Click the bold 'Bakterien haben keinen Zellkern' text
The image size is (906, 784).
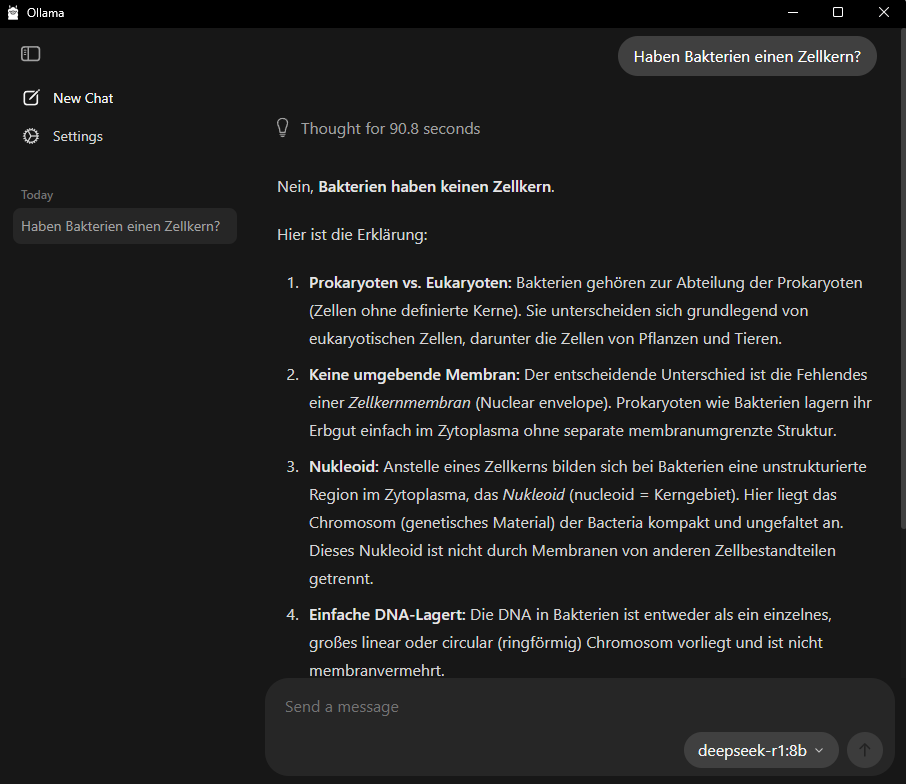click(x=434, y=187)
